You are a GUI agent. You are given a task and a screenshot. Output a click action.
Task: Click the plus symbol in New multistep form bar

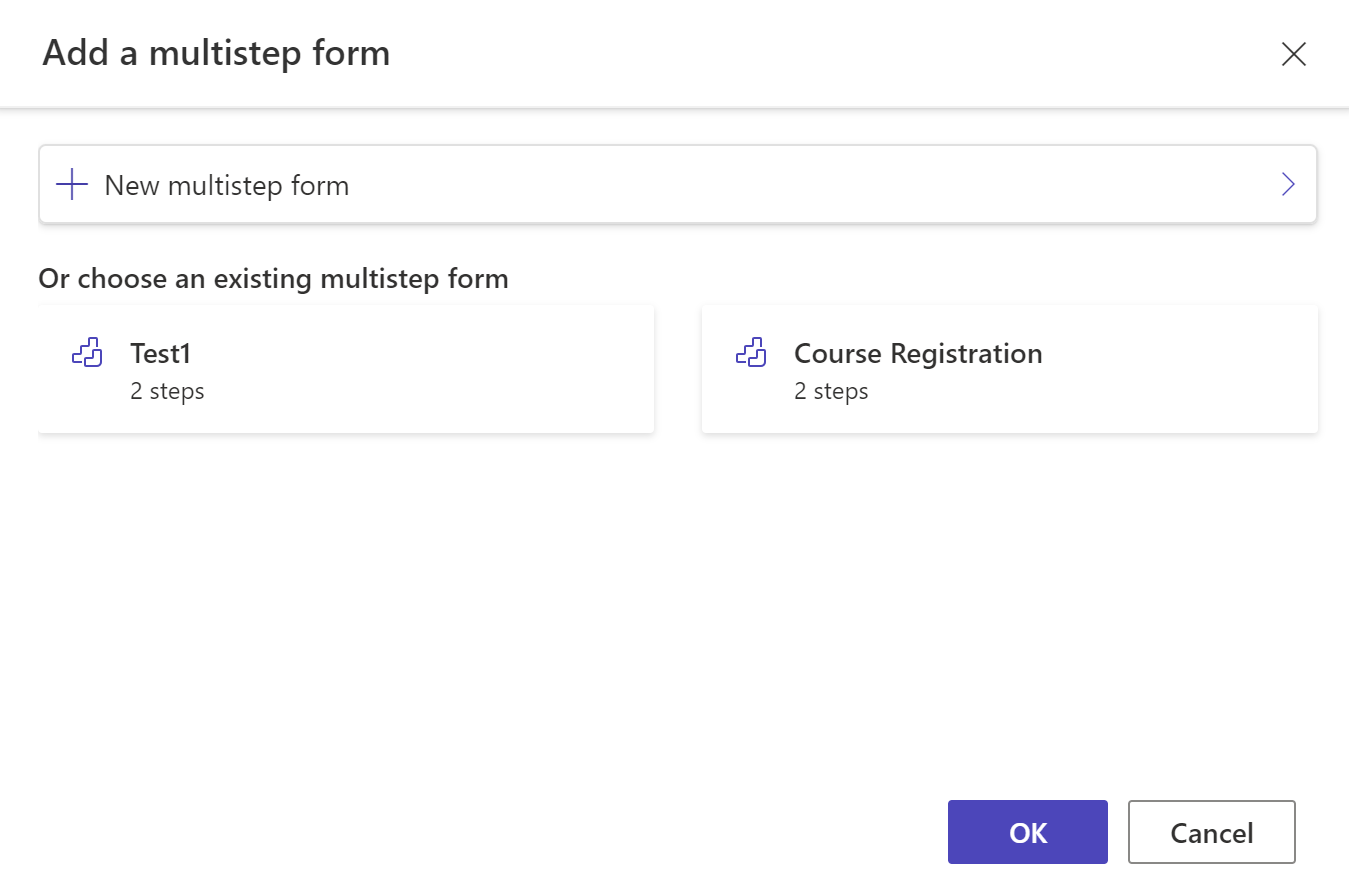coord(71,184)
